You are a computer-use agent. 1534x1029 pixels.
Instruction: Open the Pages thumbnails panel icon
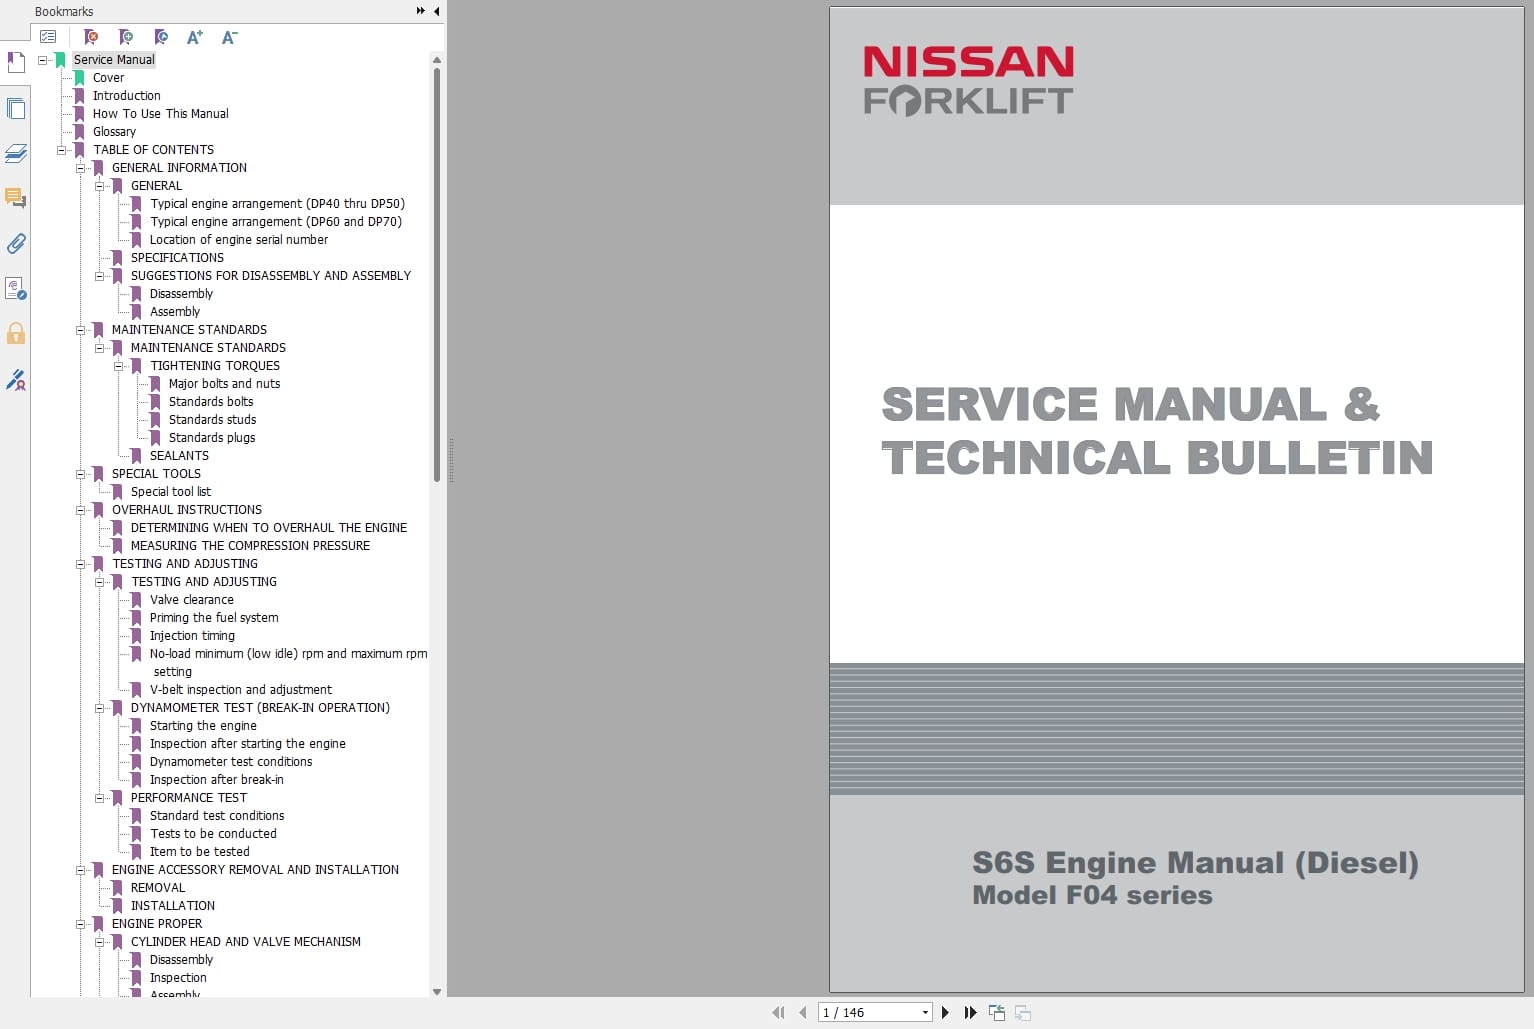point(16,108)
